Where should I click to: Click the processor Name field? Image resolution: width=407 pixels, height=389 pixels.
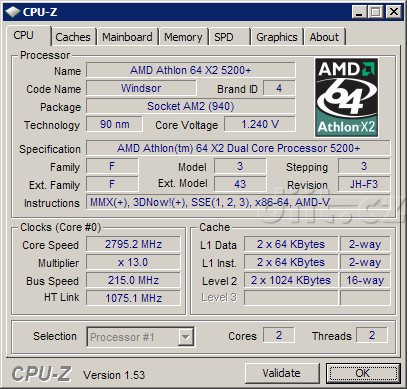click(191, 70)
